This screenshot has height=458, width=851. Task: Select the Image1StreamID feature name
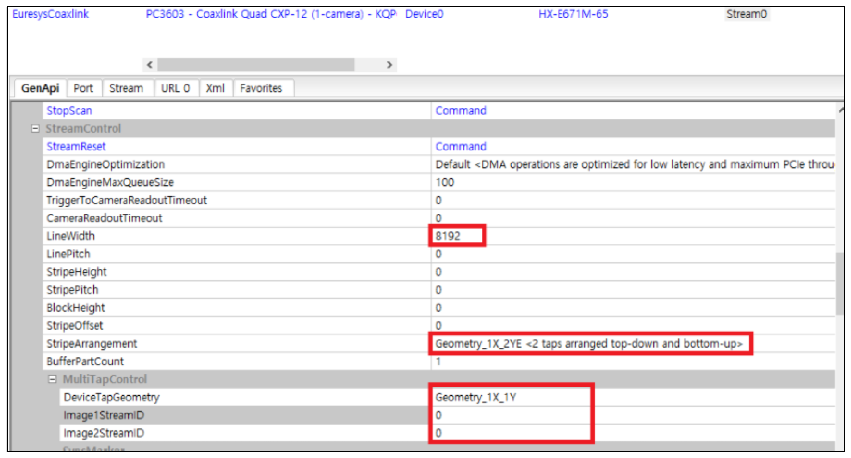point(104,415)
